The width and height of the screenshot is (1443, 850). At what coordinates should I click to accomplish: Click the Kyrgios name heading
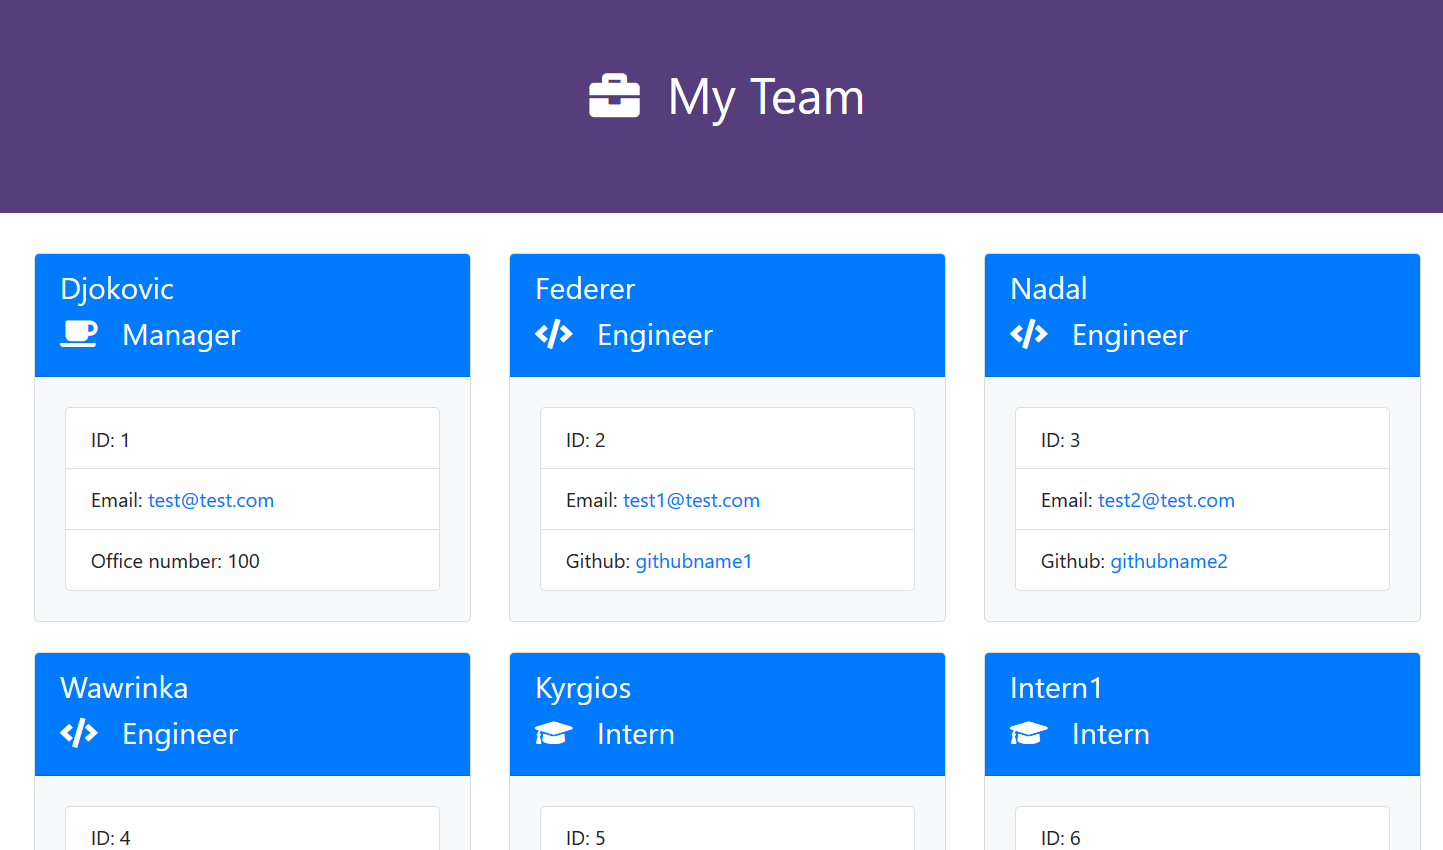pyautogui.click(x=583, y=688)
